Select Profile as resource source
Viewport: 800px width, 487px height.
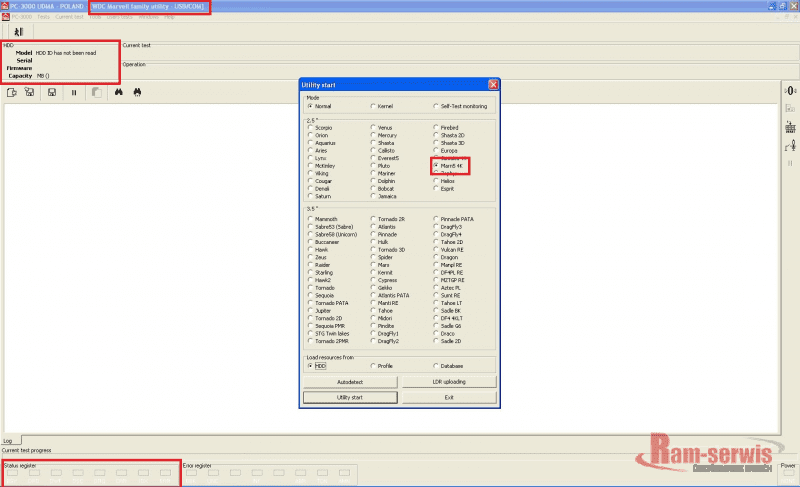(x=373, y=365)
